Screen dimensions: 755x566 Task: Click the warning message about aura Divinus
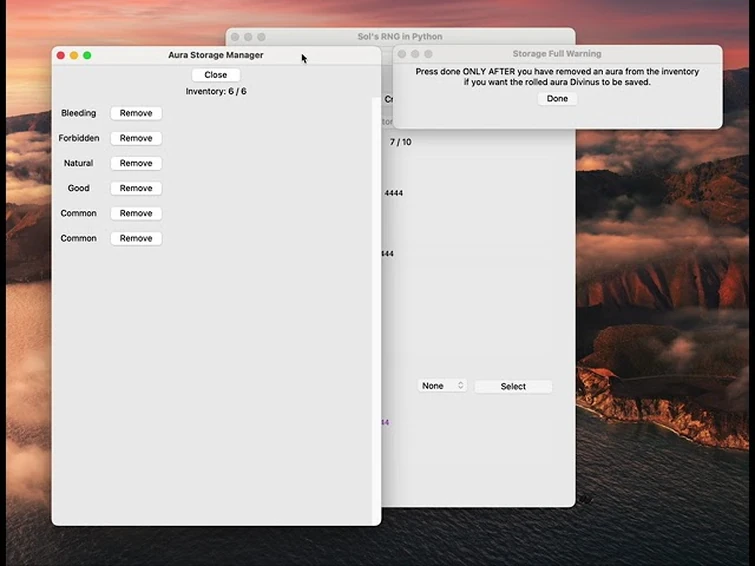557,77
